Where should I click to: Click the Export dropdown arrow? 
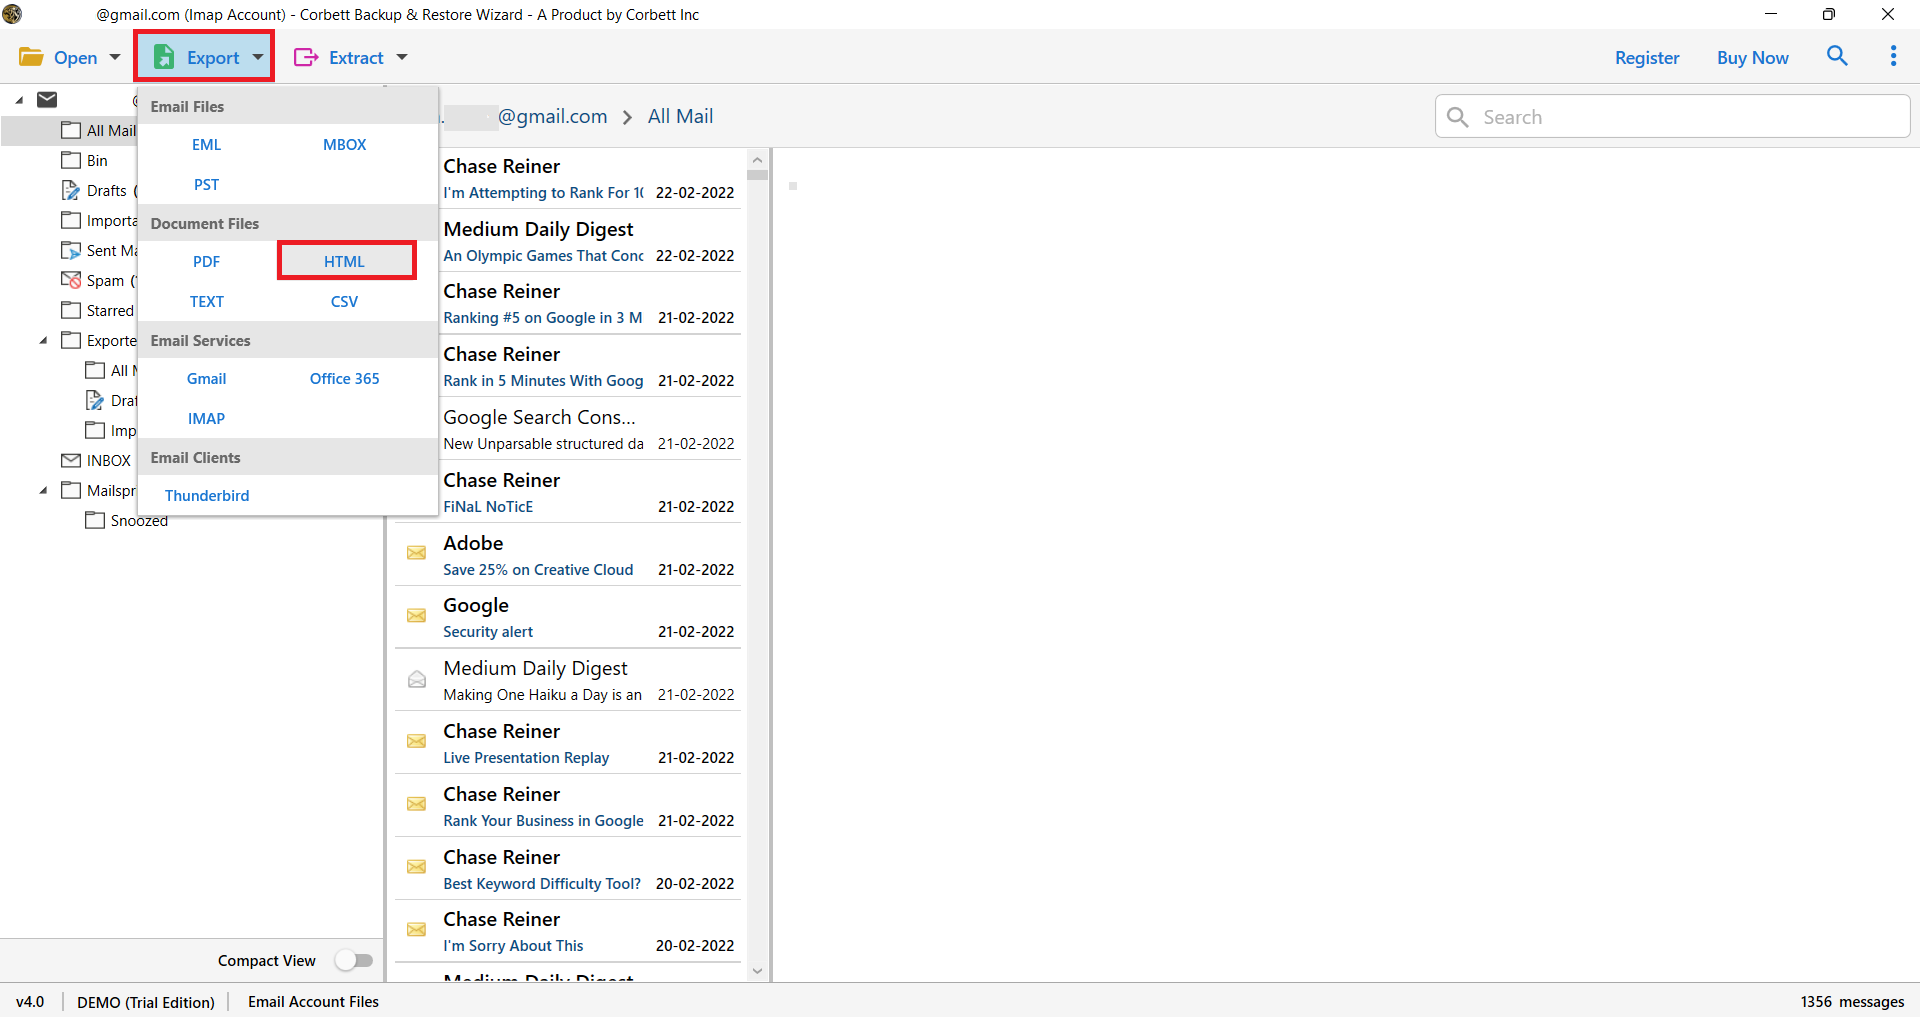[x=258, y=57]
